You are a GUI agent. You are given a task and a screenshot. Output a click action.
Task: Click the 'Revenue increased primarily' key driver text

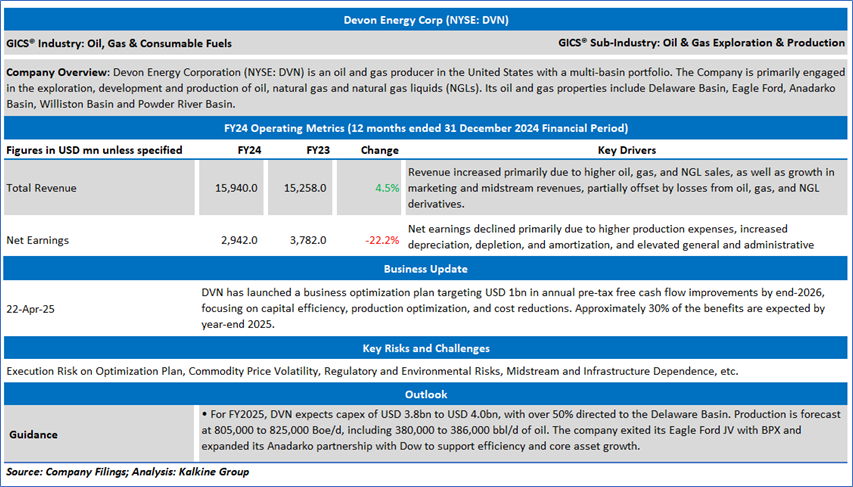[621, 188]
